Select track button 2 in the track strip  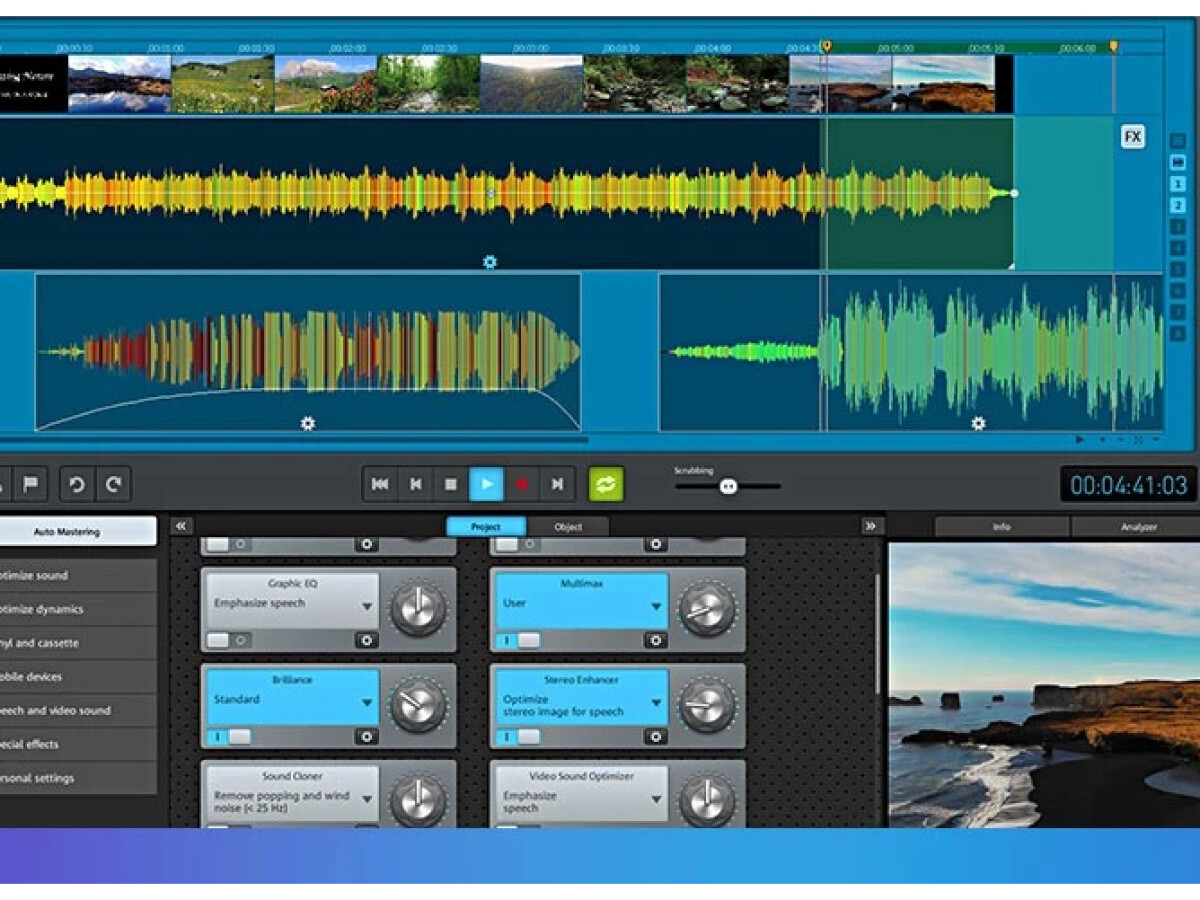[1177, 206]
